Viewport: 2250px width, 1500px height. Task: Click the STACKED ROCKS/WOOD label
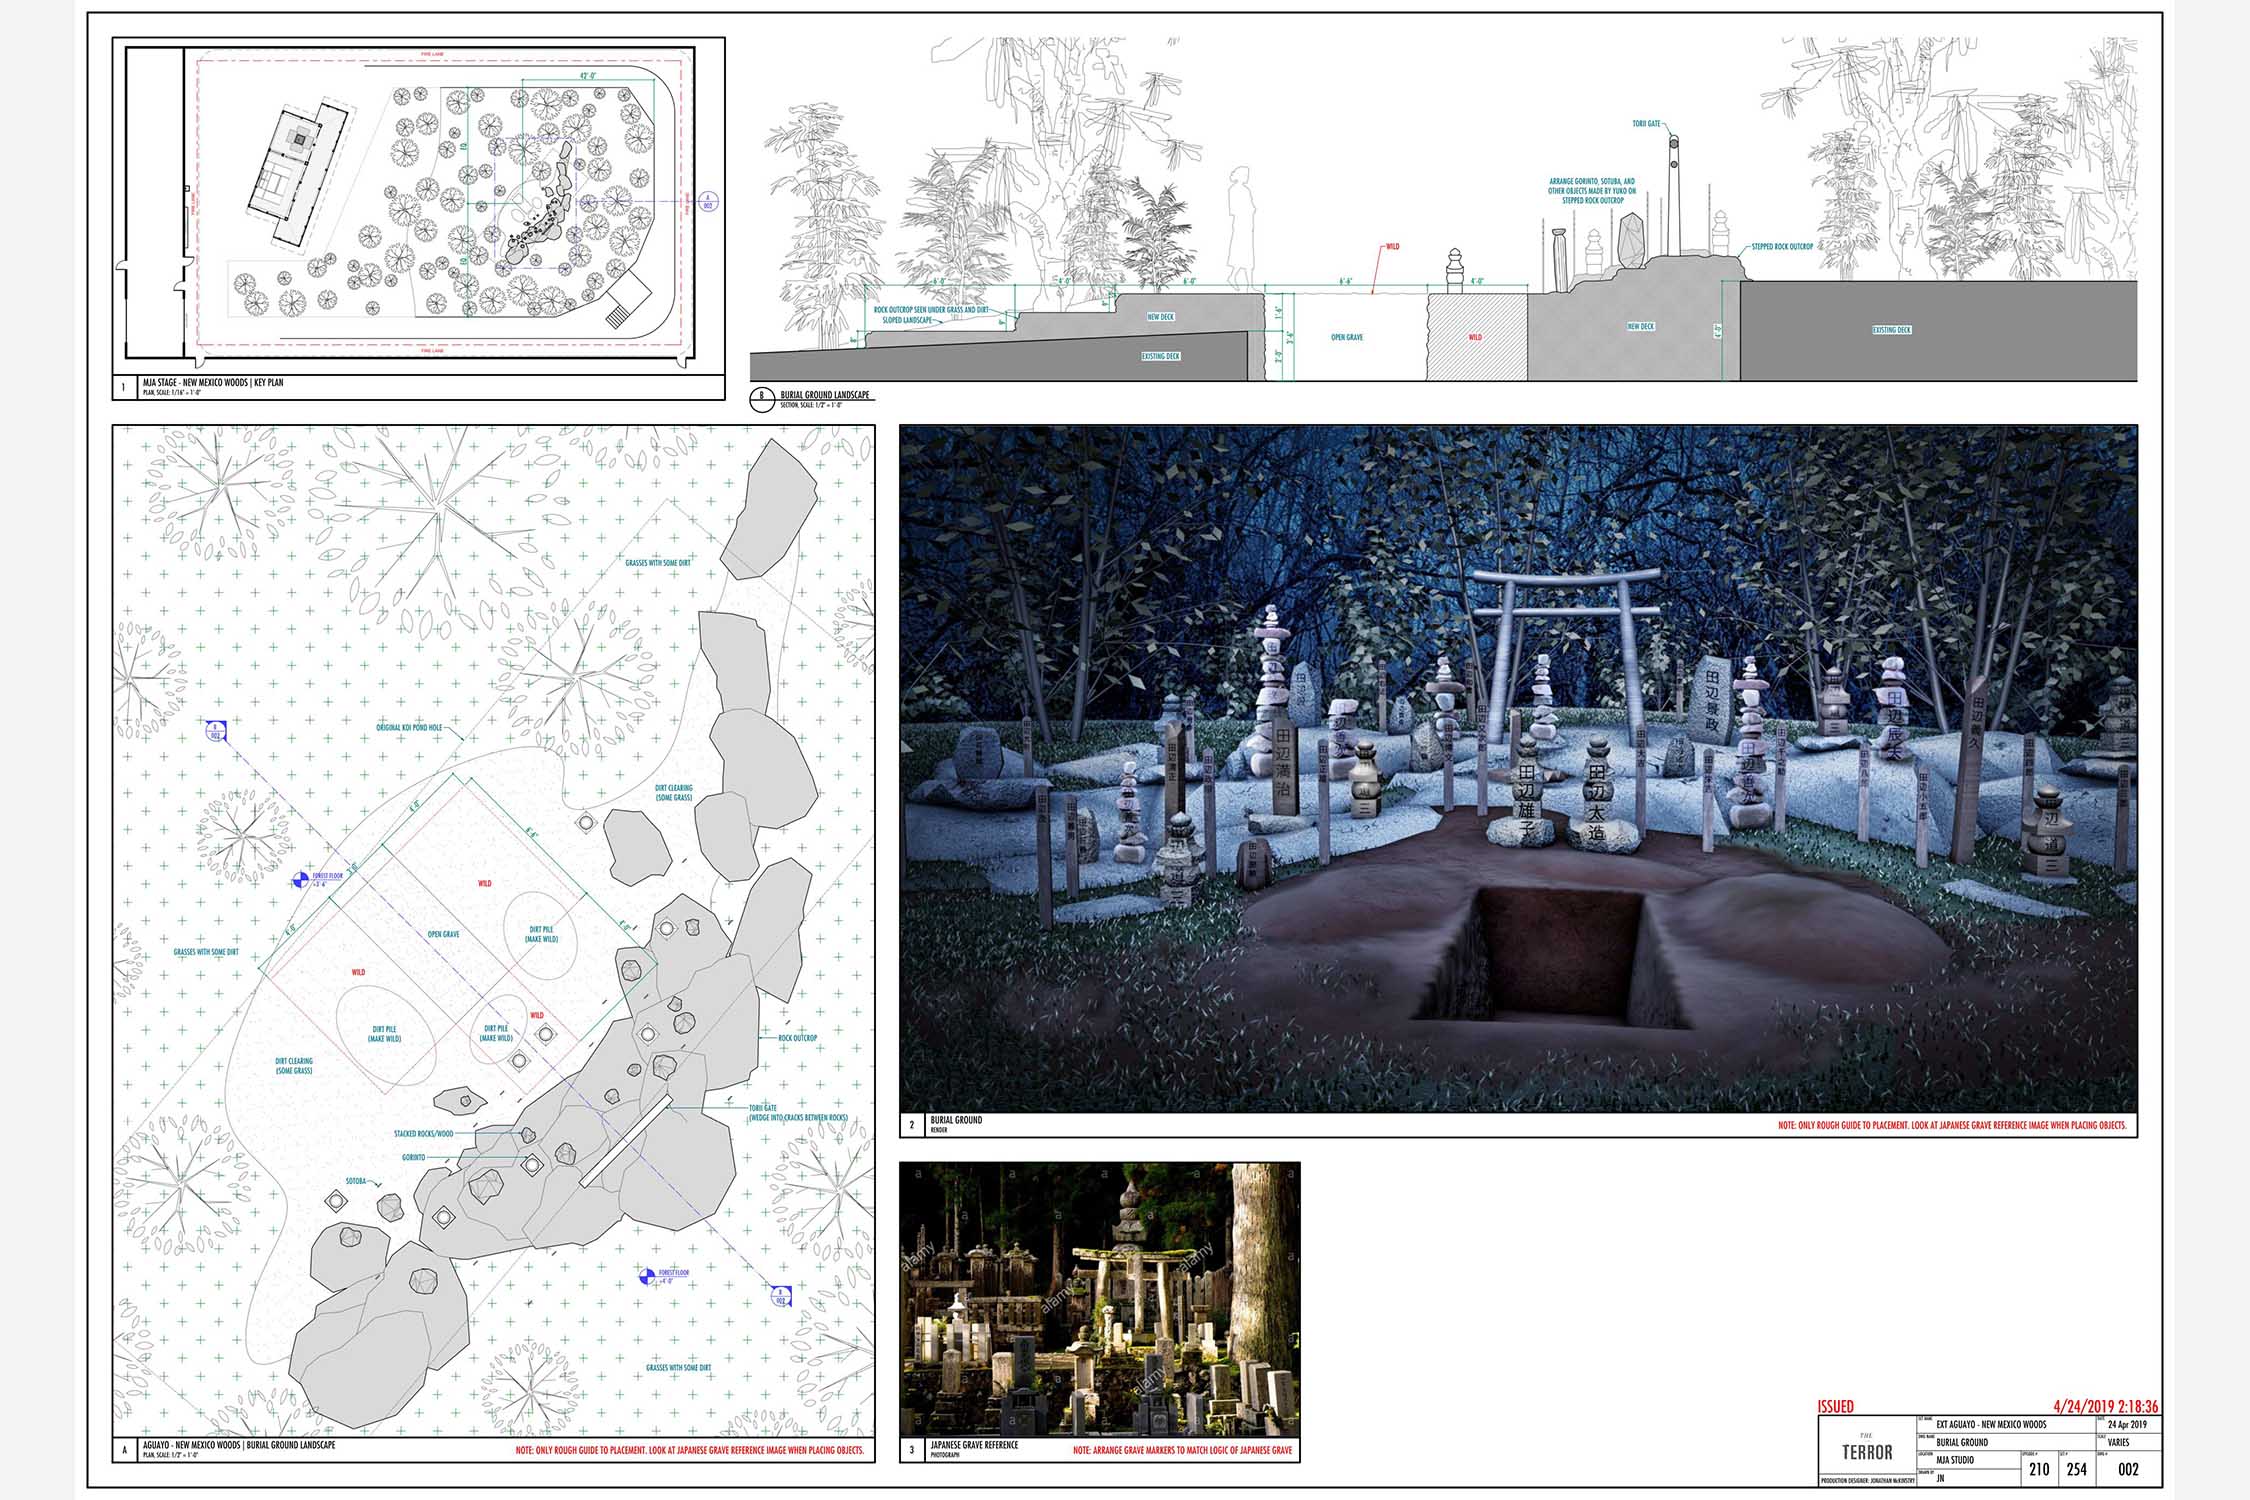pyautogui.click(x=423, y=1134)
